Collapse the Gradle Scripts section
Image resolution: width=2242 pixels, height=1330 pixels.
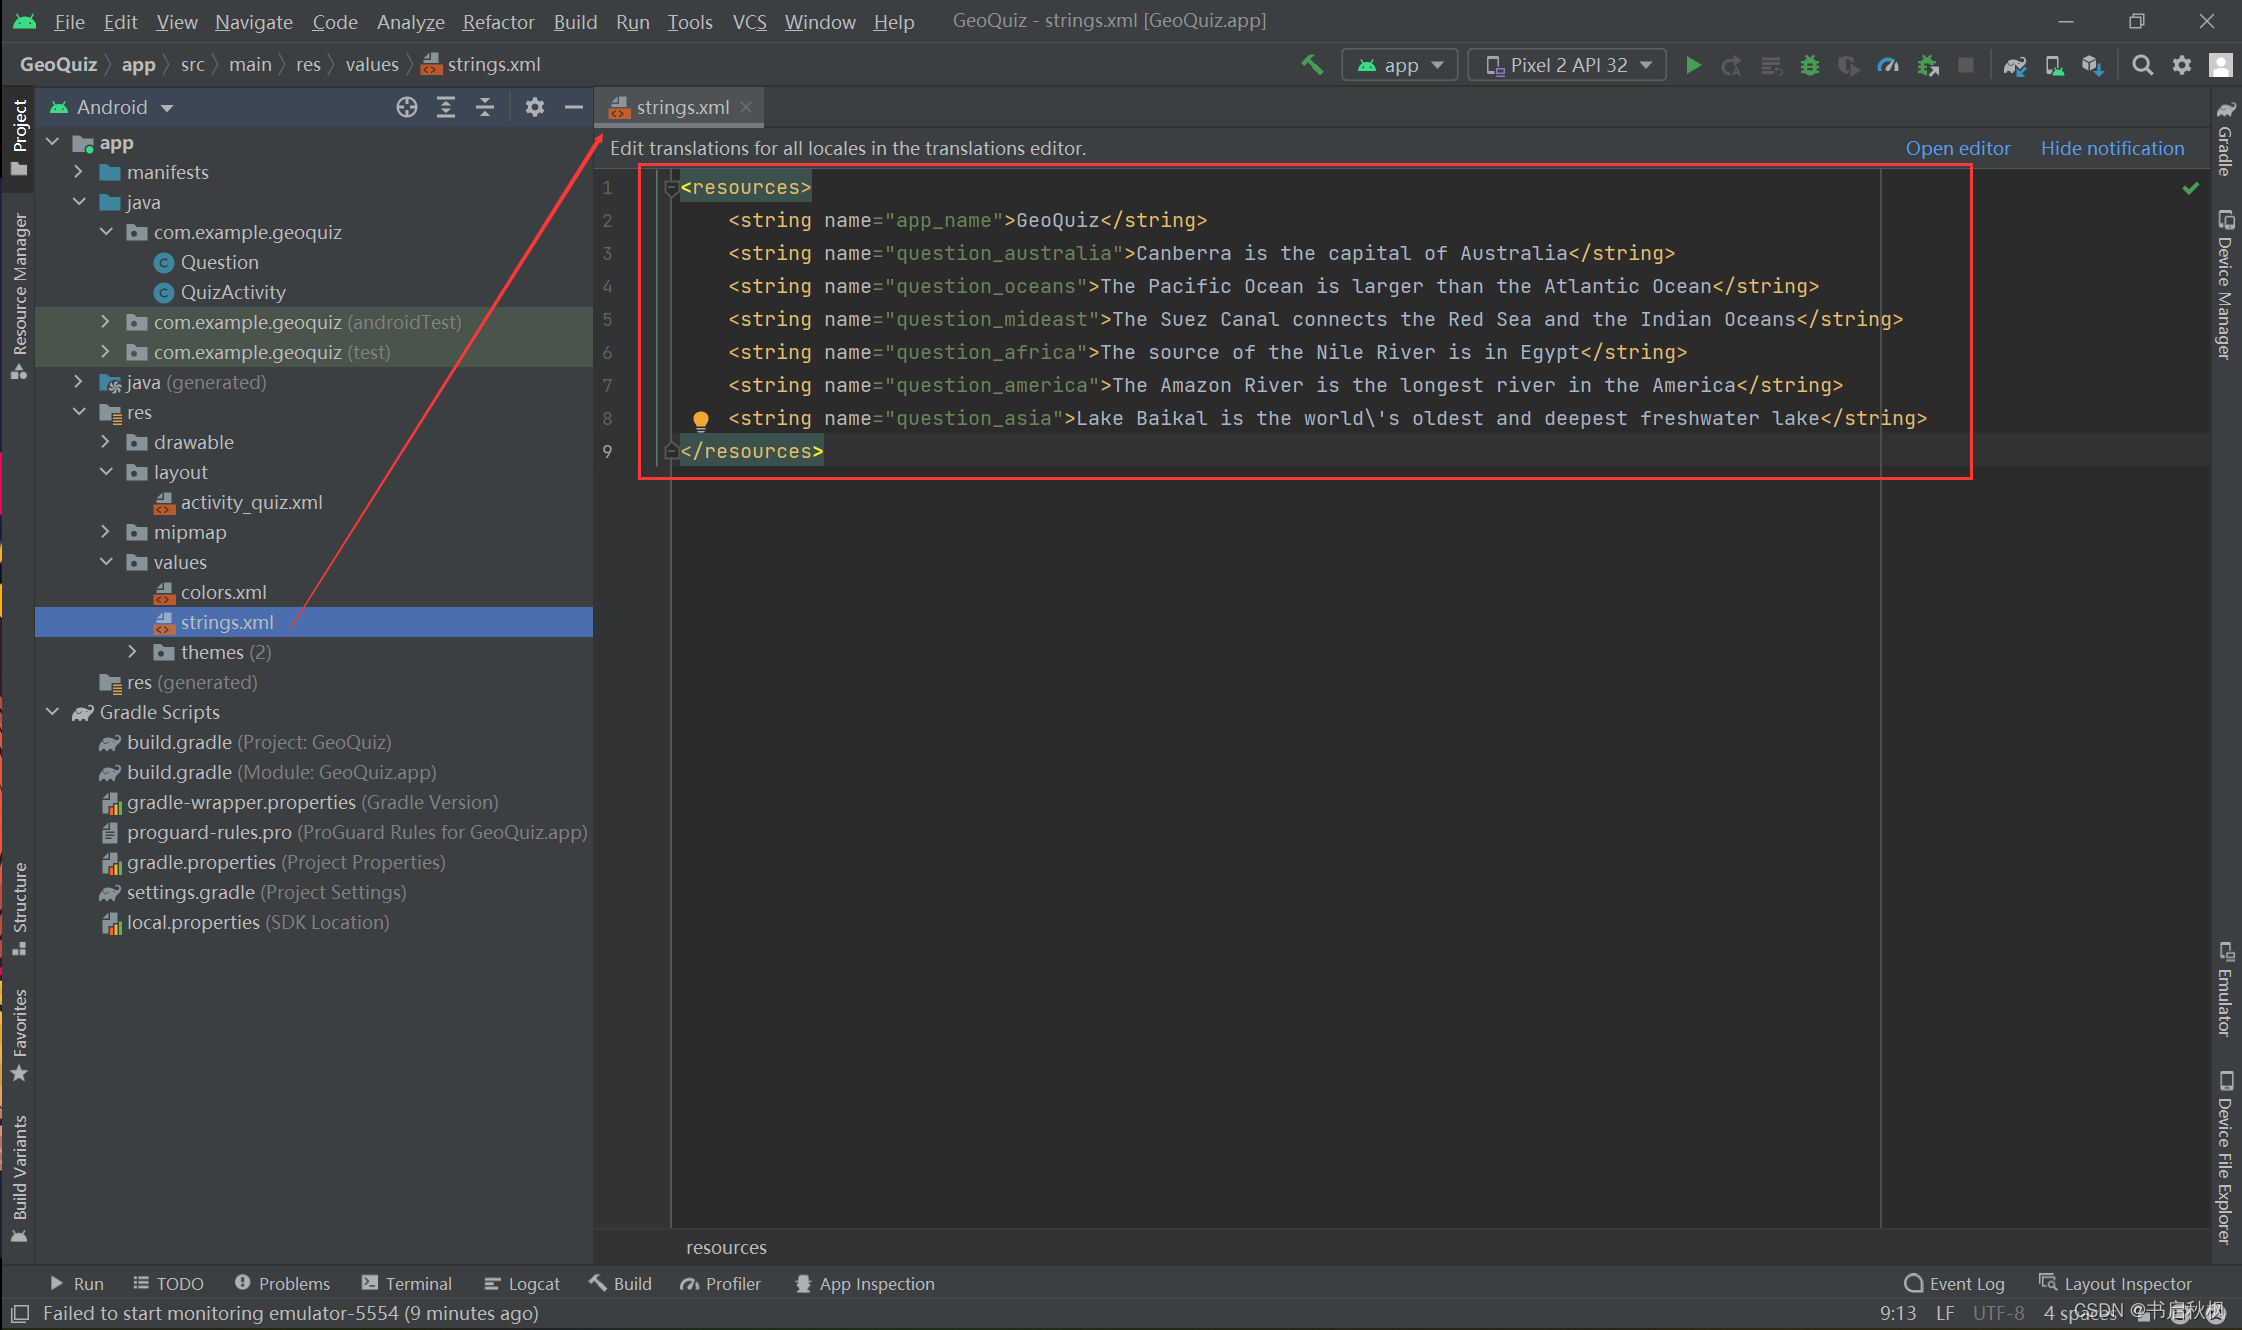(x=52, y=712)
